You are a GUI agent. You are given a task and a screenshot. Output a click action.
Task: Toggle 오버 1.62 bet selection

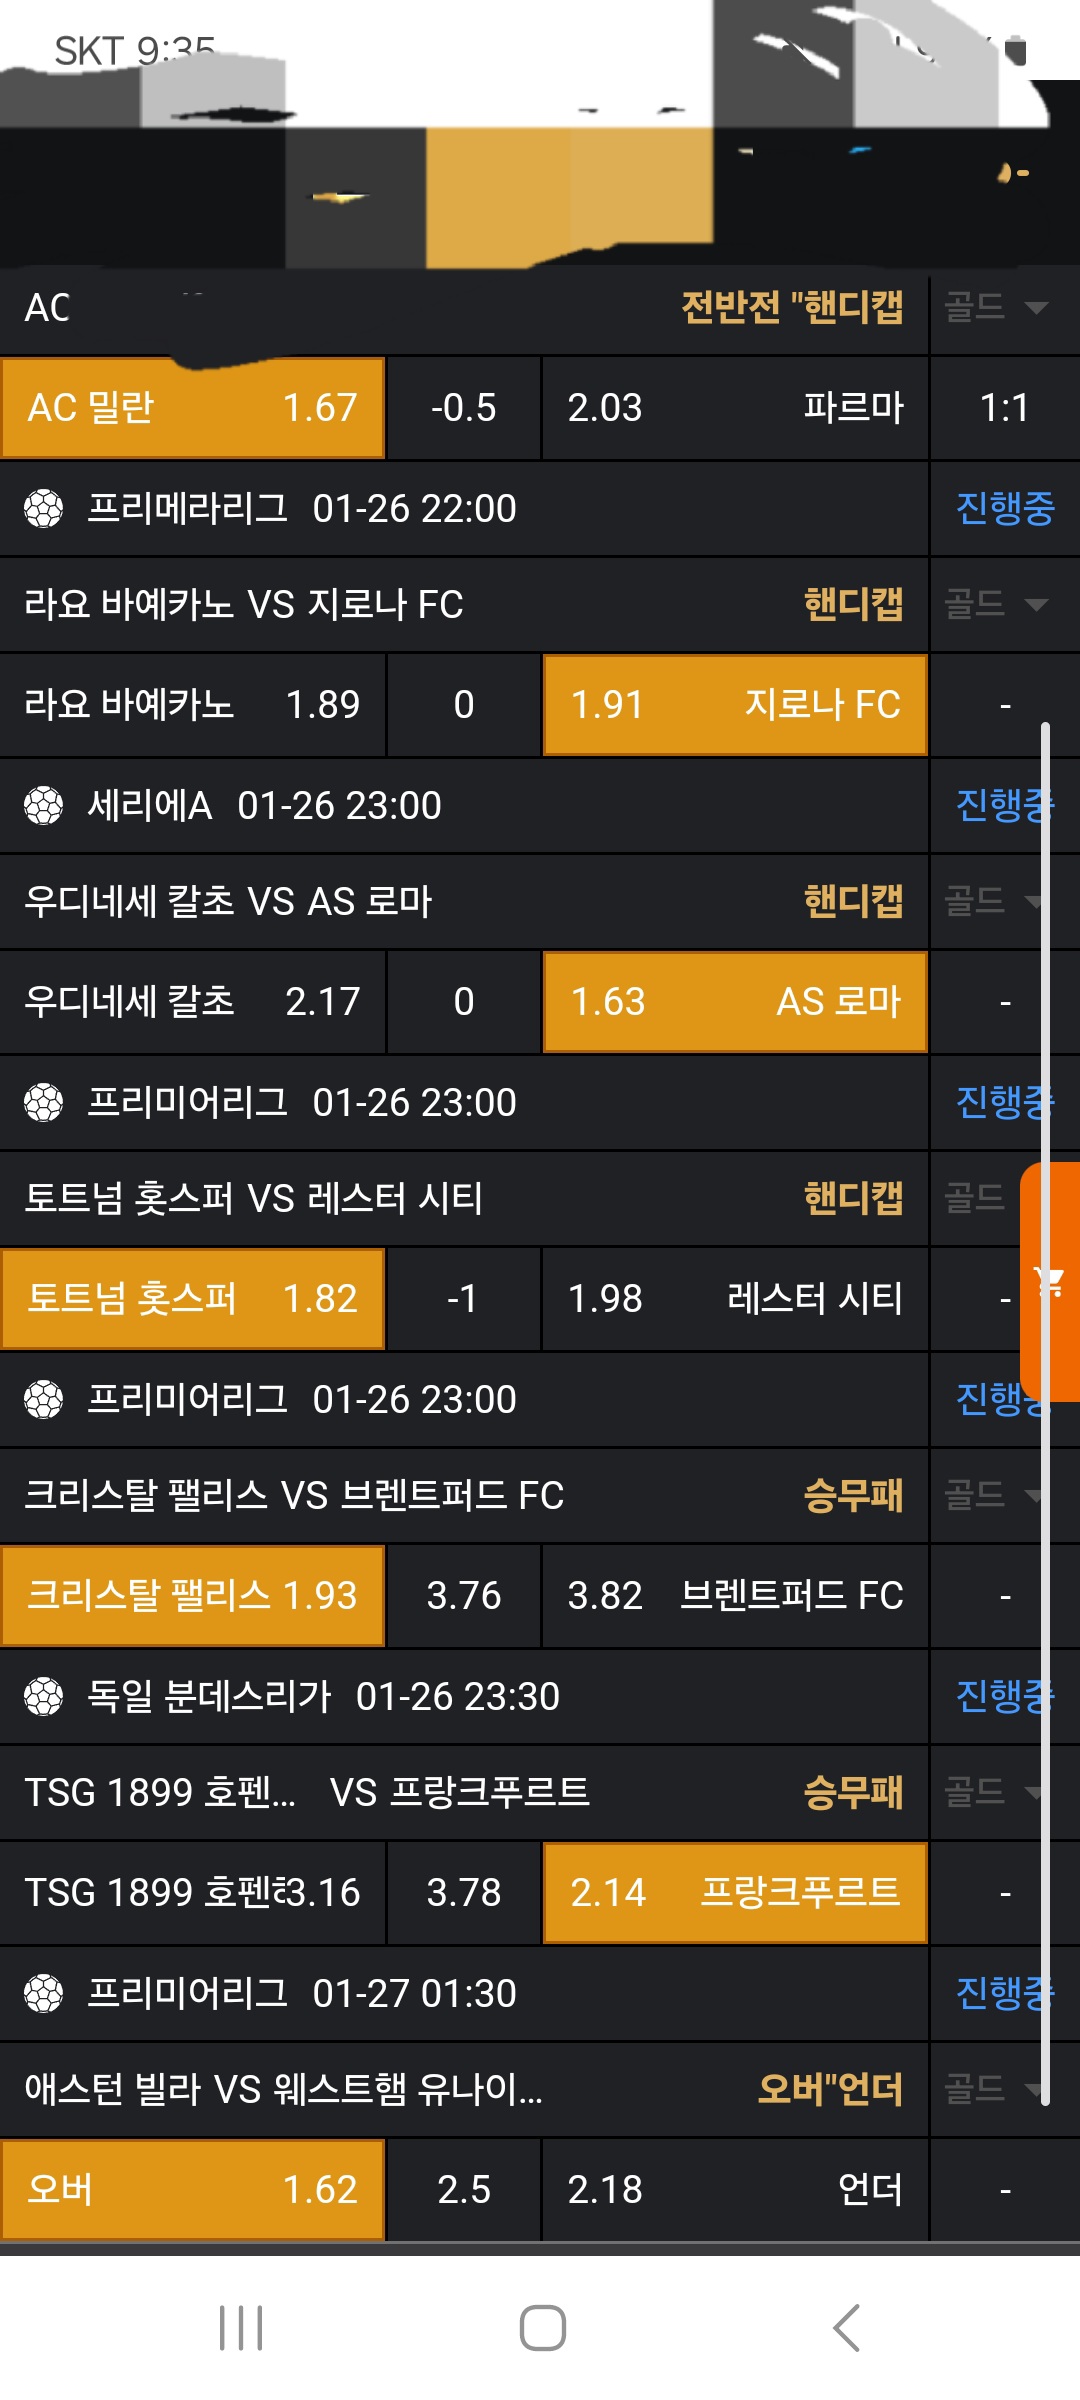coord(192,2190)
